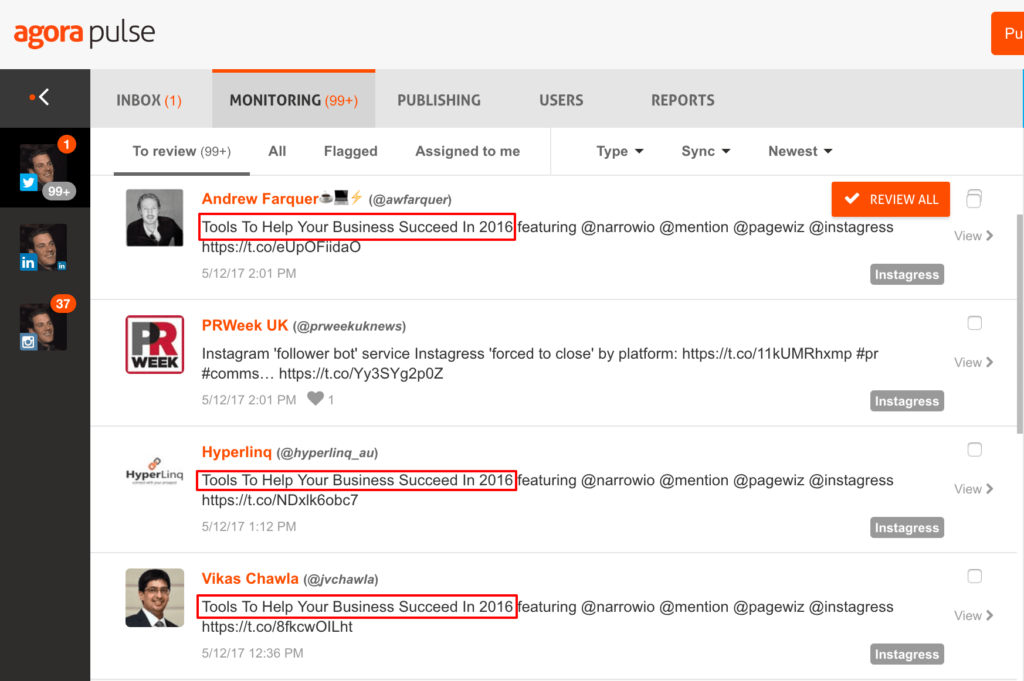This screenshot has height=681, width=1024.
Task: Open Andrew Farquer's profile name link
Action: pyautogui.click(x=260, y=198)
